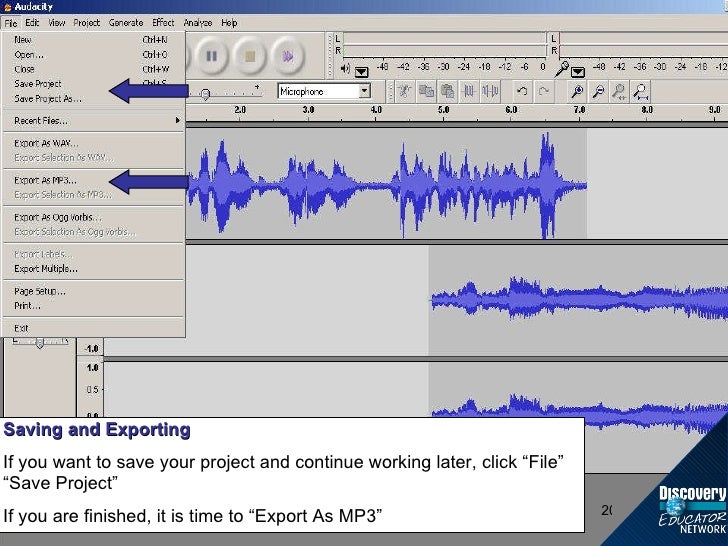Choose Page Setup... from File menu
Screen dimensions: 728x546
(93, 291)
